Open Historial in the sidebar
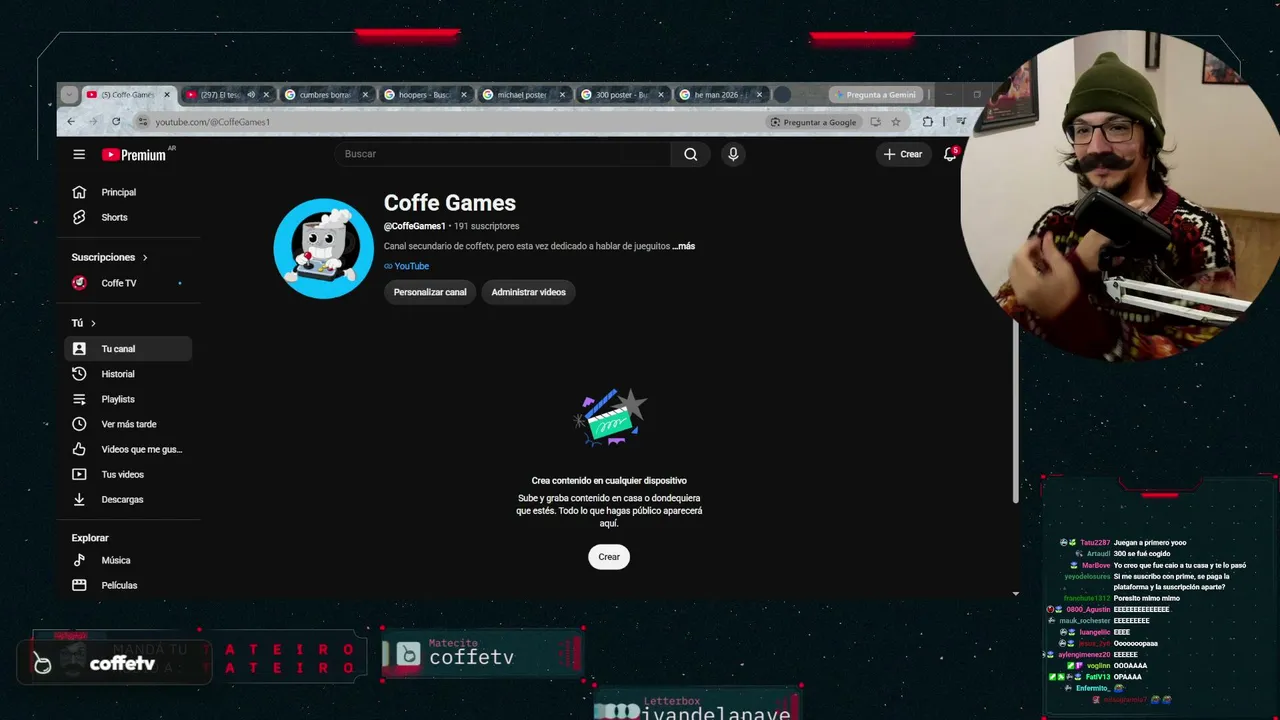Image resolution: width=1280 pixels, height=720 pixels. pos(128,374)
